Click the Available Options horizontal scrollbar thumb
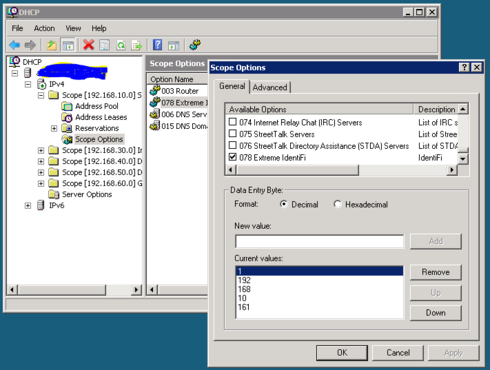The height and width of the screenshot is (370, 490). [297, 170]
